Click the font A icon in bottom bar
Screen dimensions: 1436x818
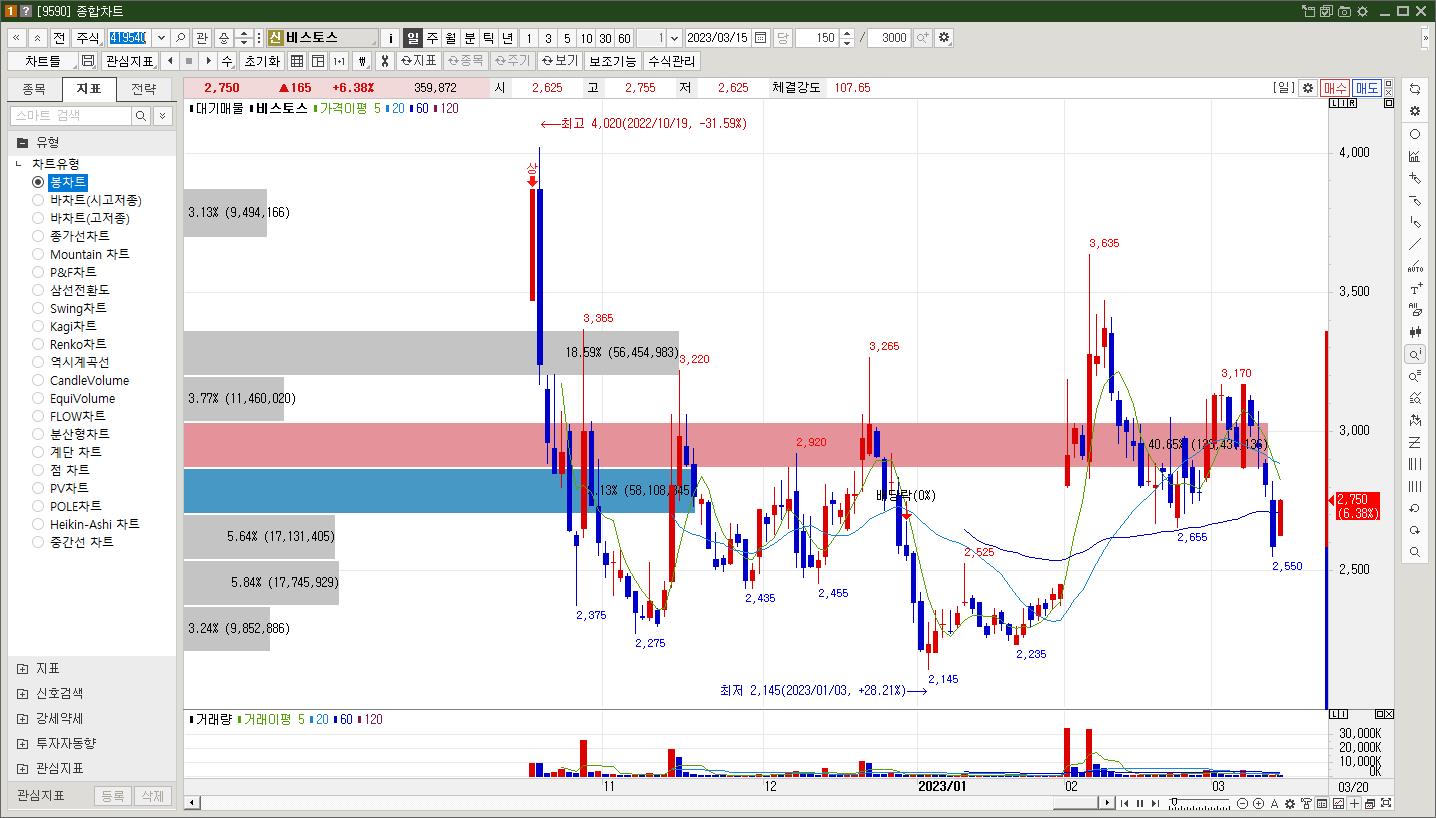tap(1274, 804)
